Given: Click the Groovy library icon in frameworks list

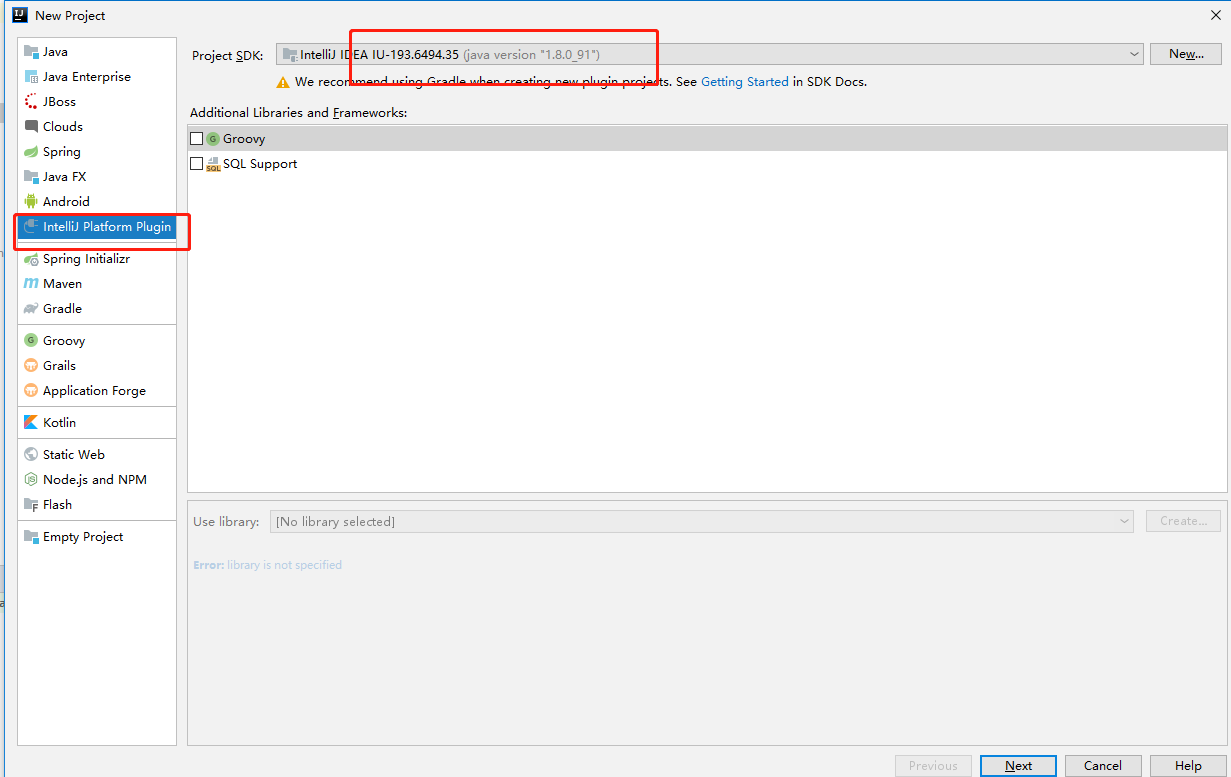Looking at the screenshot, I should pos(212,139).
